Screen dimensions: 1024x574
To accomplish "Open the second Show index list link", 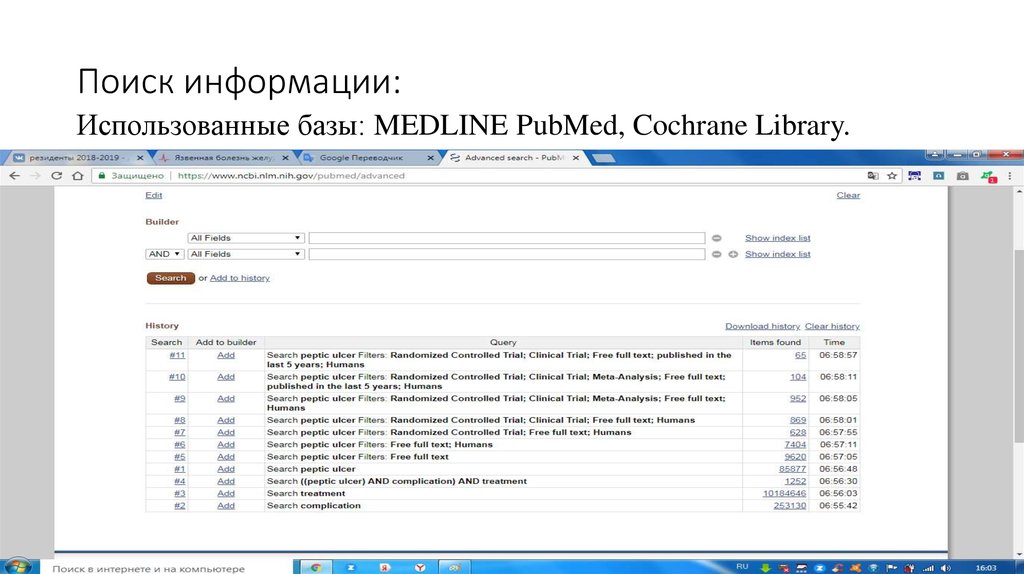I will pos(778,254).
